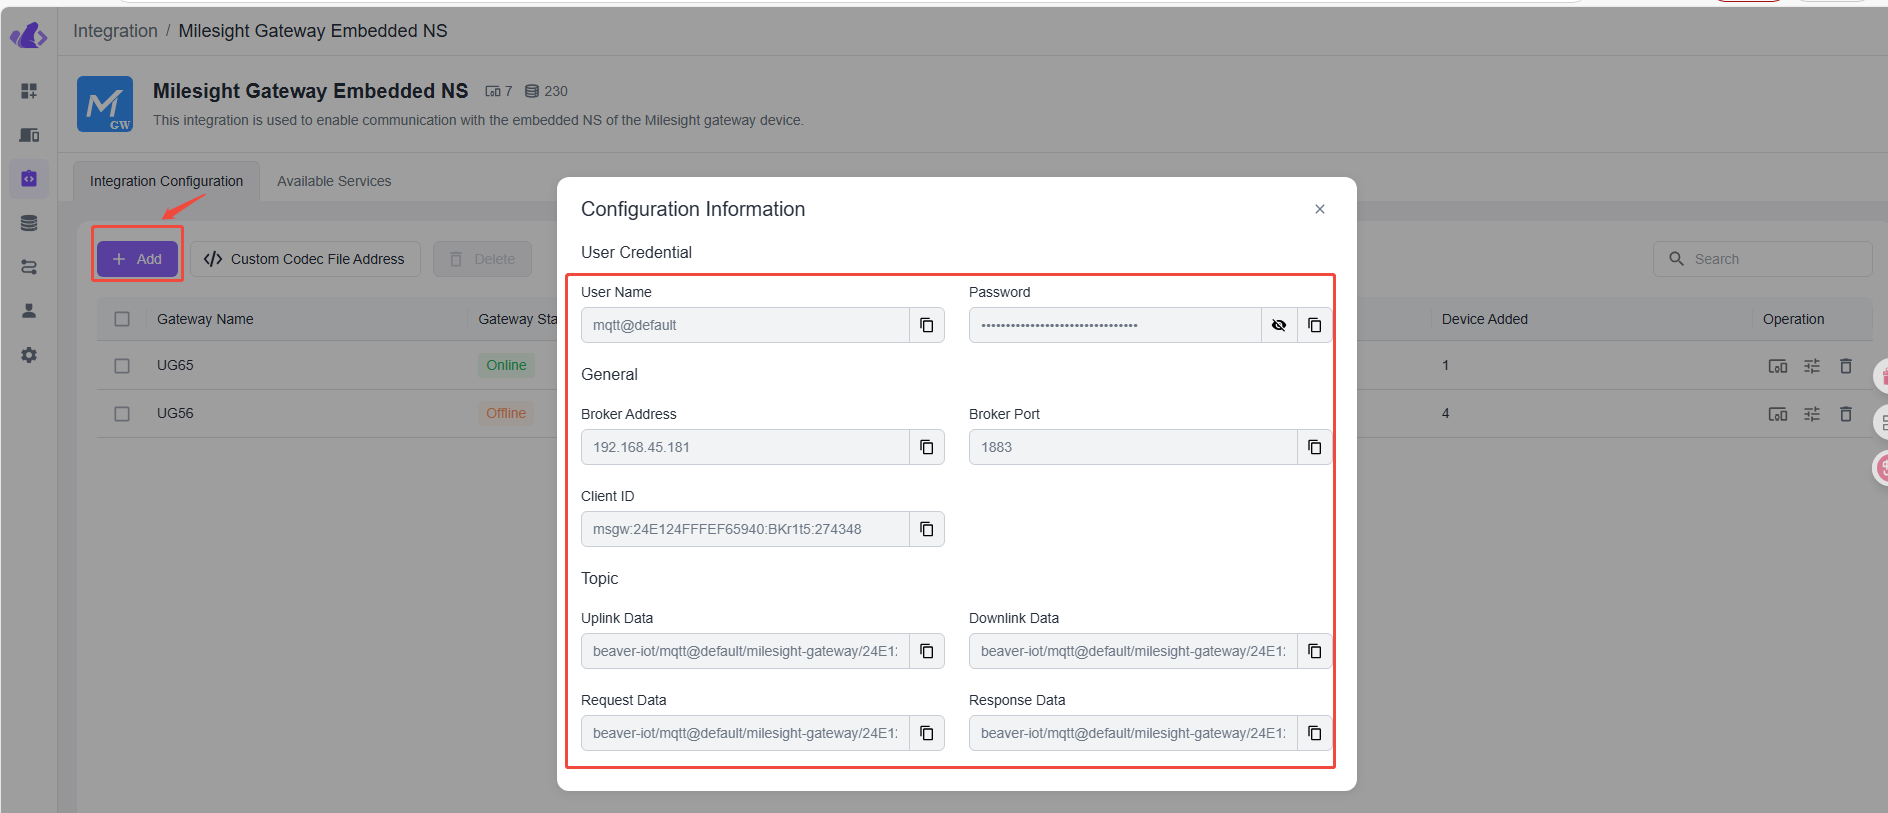Check the UG56 row checkbox

coord(122,414)
